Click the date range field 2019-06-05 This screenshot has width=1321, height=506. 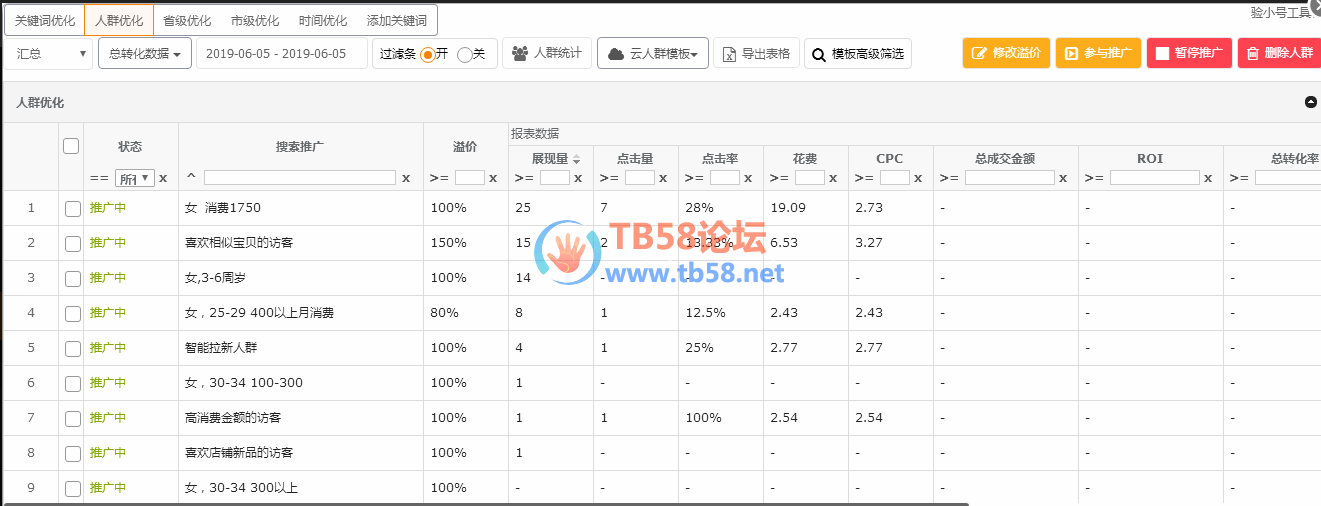point(282,54)
